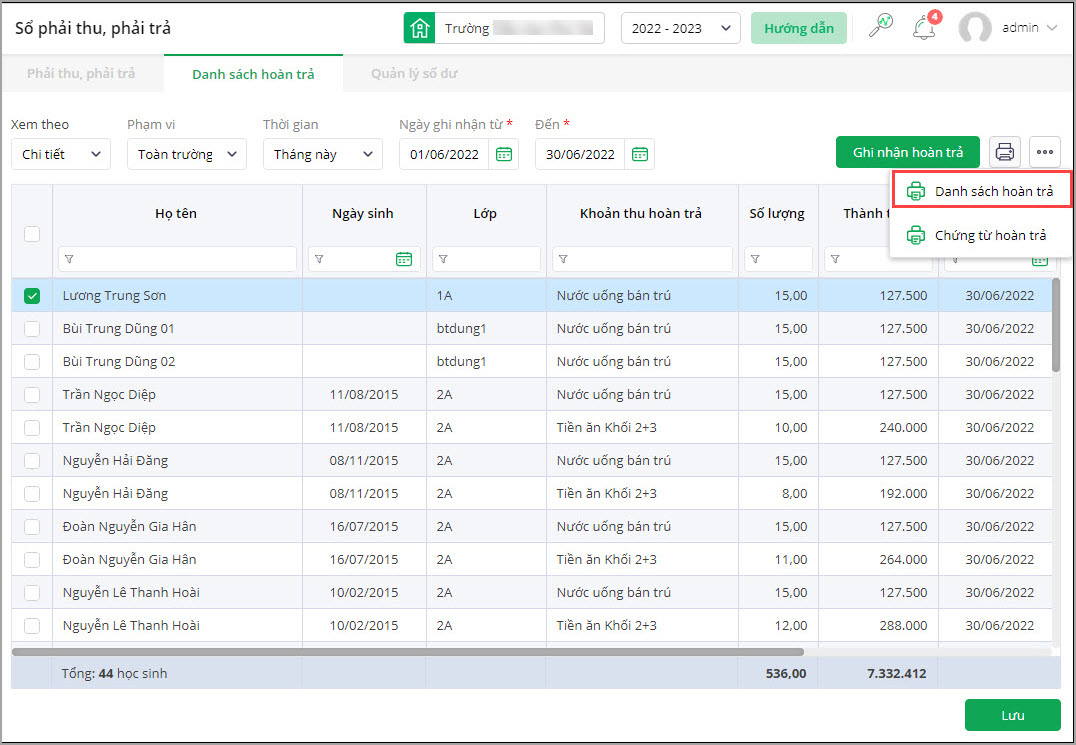Click the printer icon button
Viewport: 1076px width, 745px height.
[1005, 152]
